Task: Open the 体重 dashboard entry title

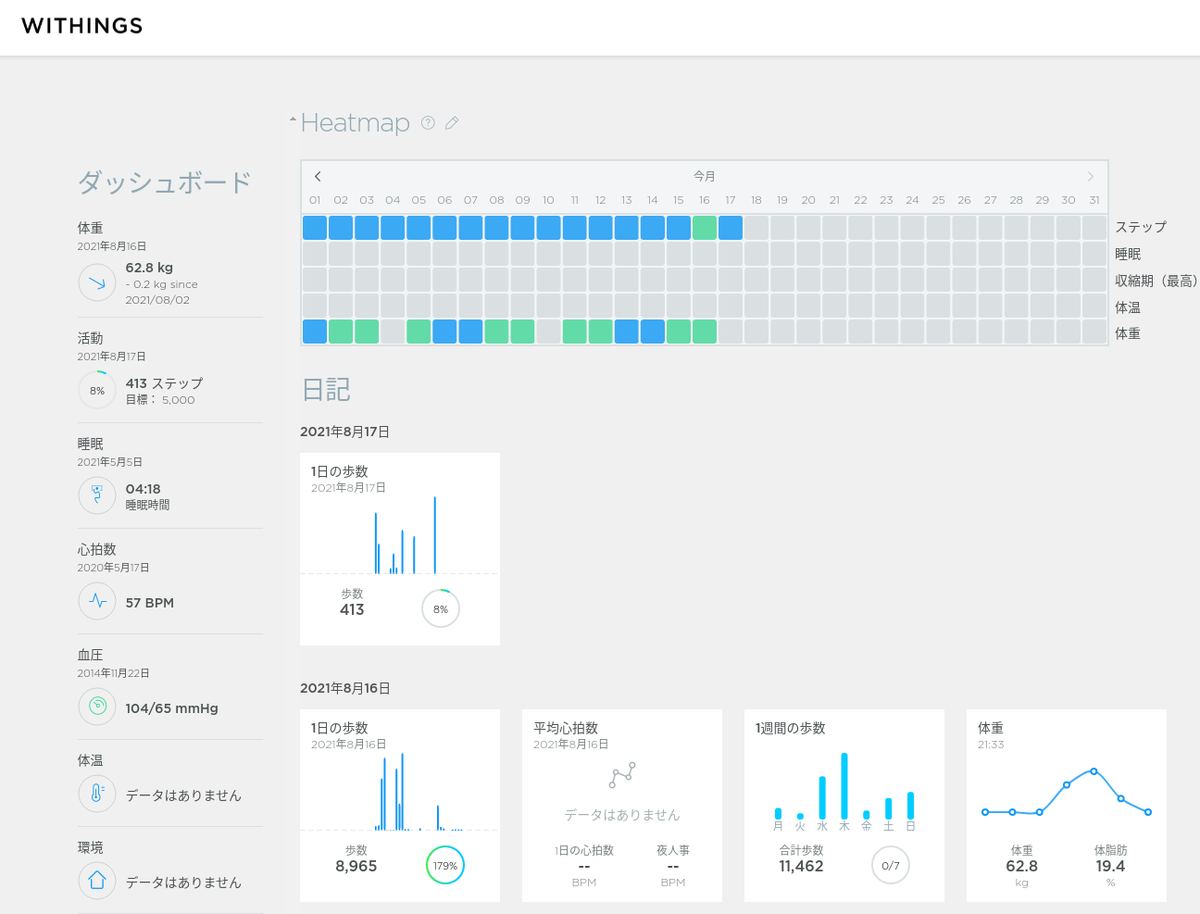Action: click(x=90, y=228)
